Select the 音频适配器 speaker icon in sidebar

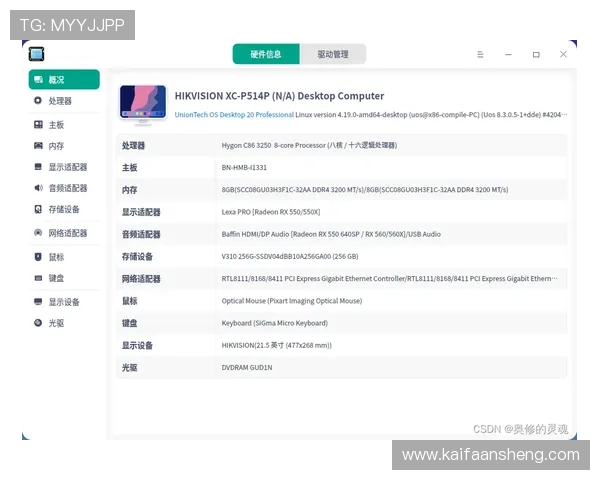coord(38,188)
